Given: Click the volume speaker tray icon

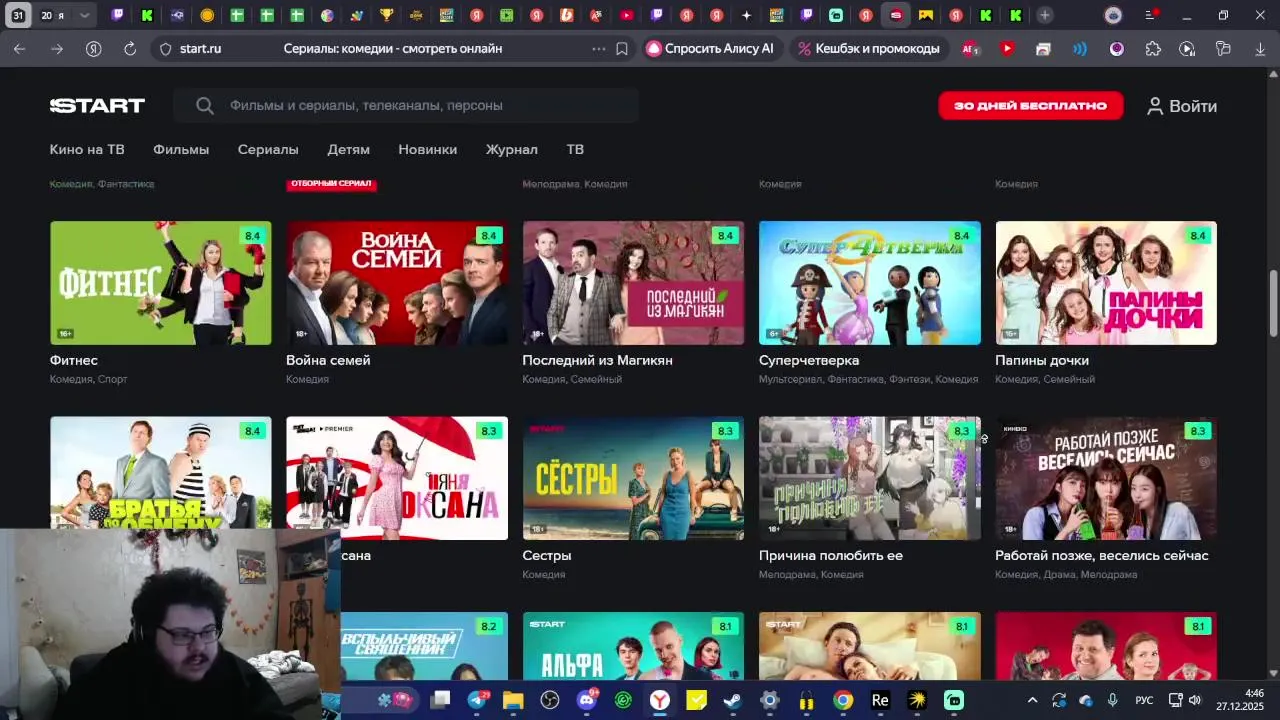Looking at the screenshot, I should (x=1194, y=700).
